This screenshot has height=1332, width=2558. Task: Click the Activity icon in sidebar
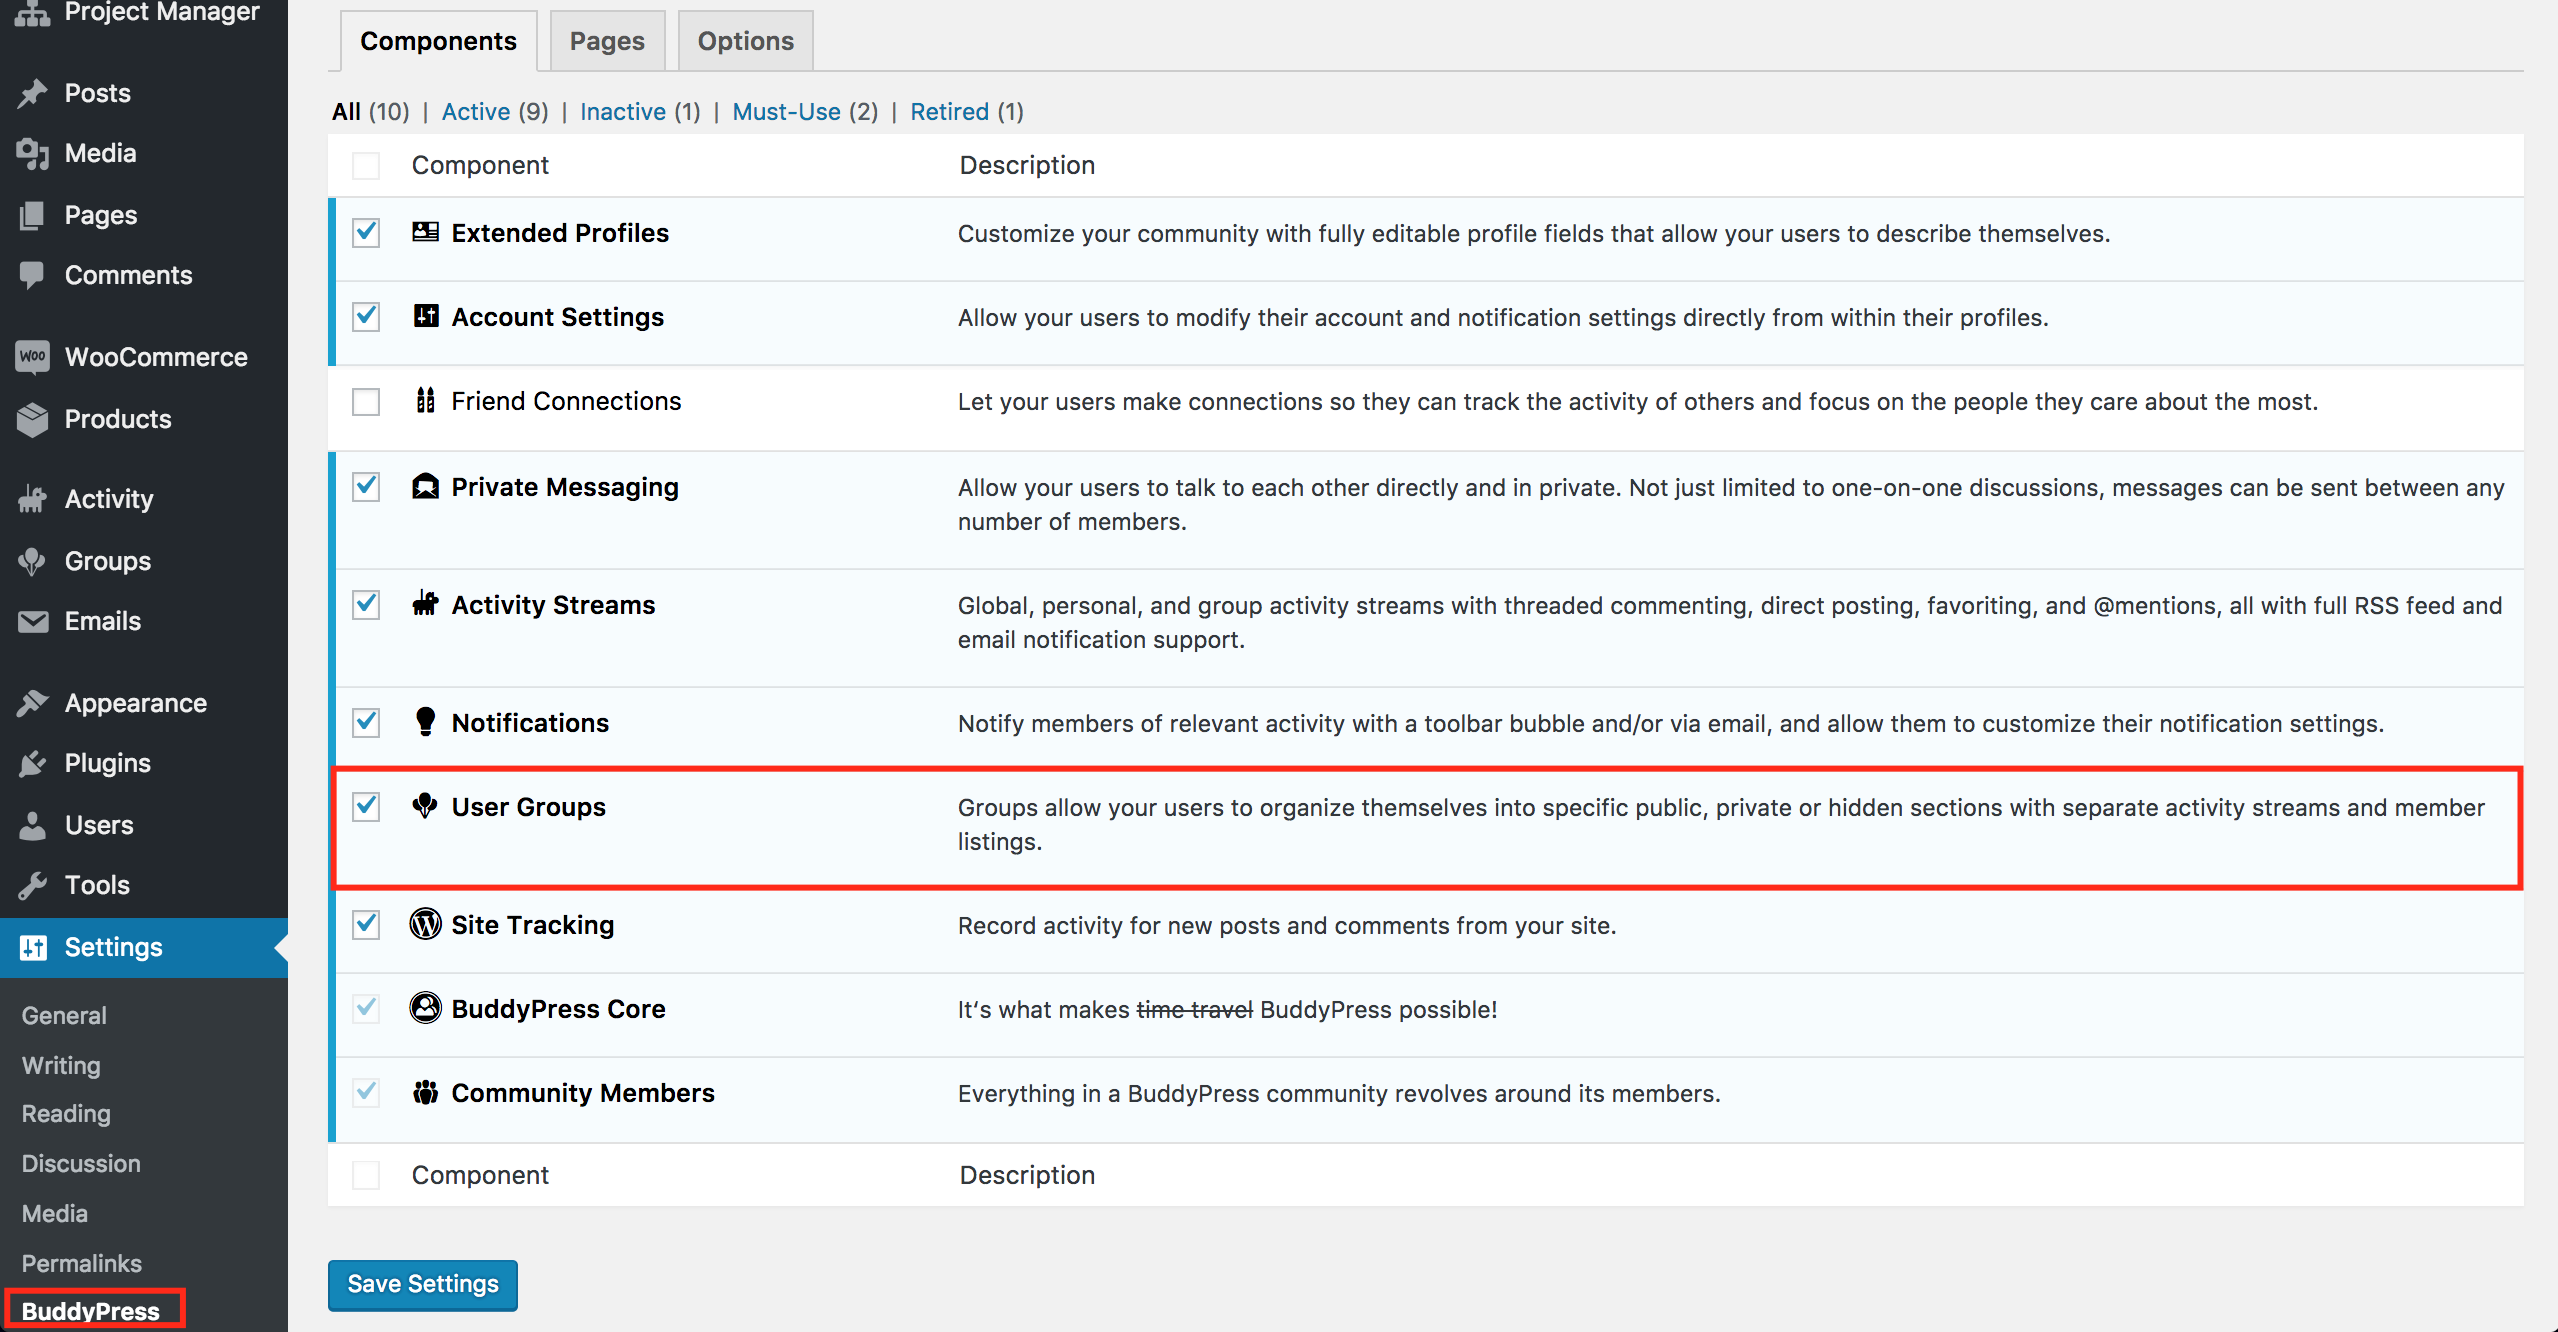32,499
